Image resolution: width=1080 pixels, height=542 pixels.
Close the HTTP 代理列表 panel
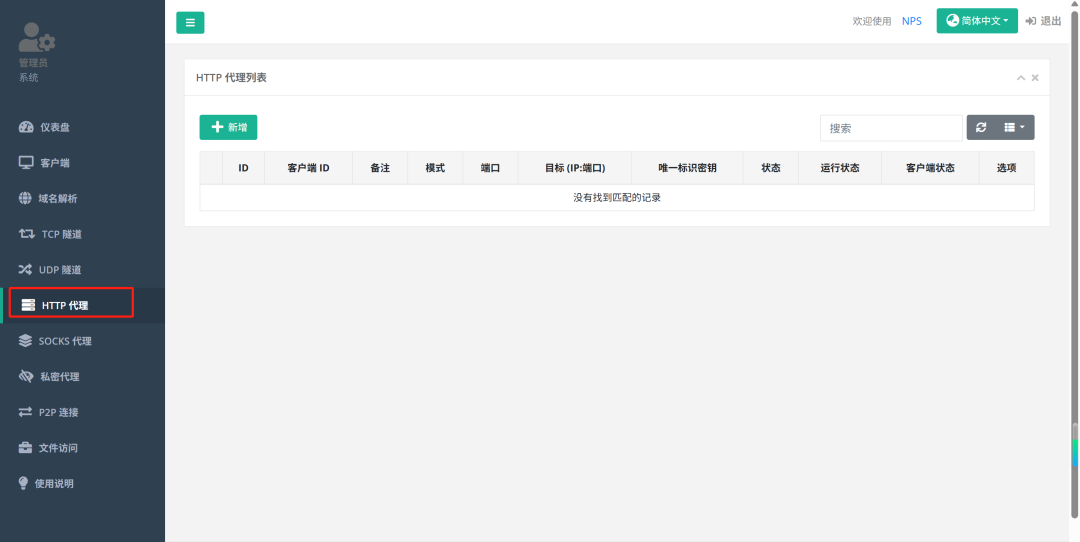coord(1035,78)
